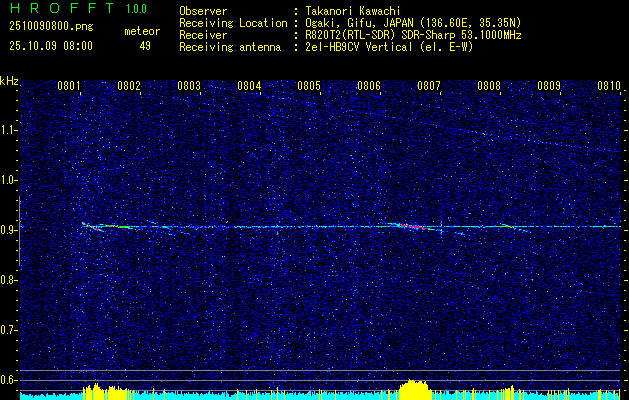Click the 0.8 kHz axis label
This screenshot has width=629, height=400.
click(x=8, y=280)
